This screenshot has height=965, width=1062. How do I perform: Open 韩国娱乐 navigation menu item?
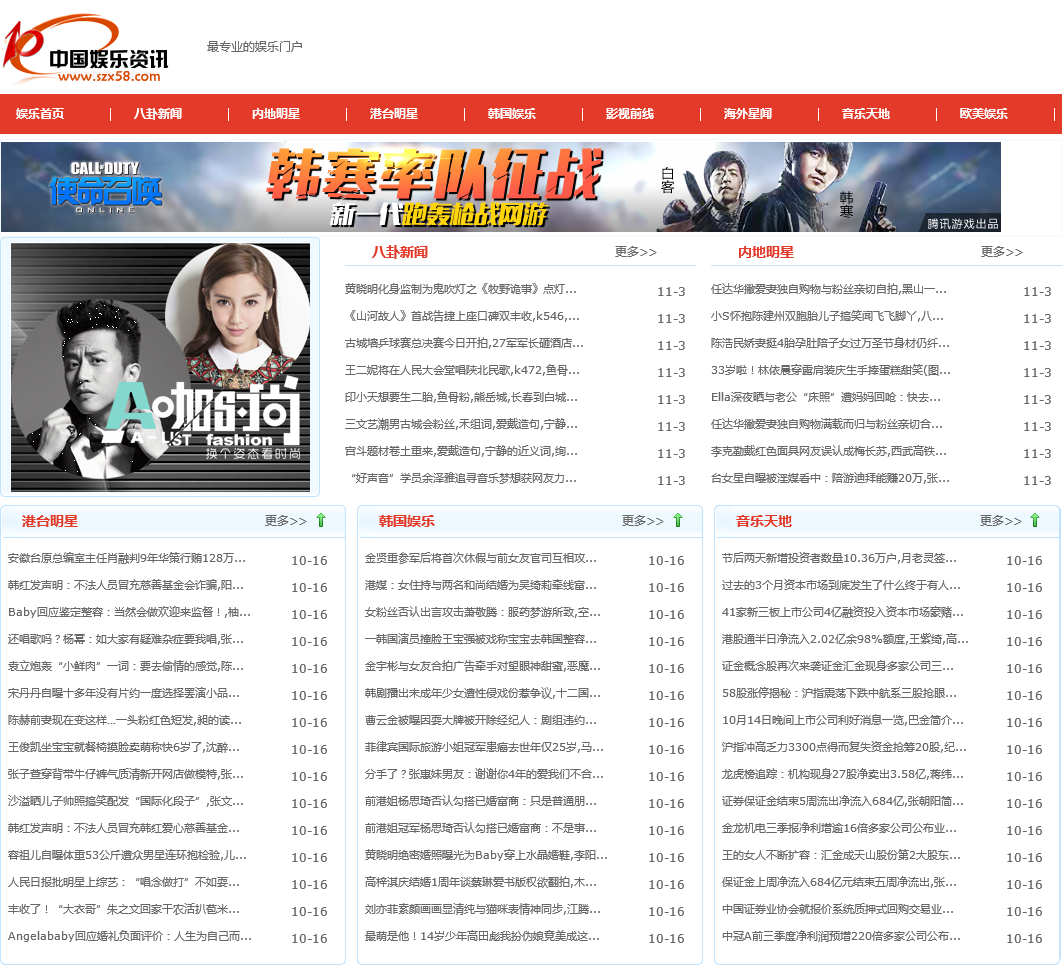pos(511,114)
